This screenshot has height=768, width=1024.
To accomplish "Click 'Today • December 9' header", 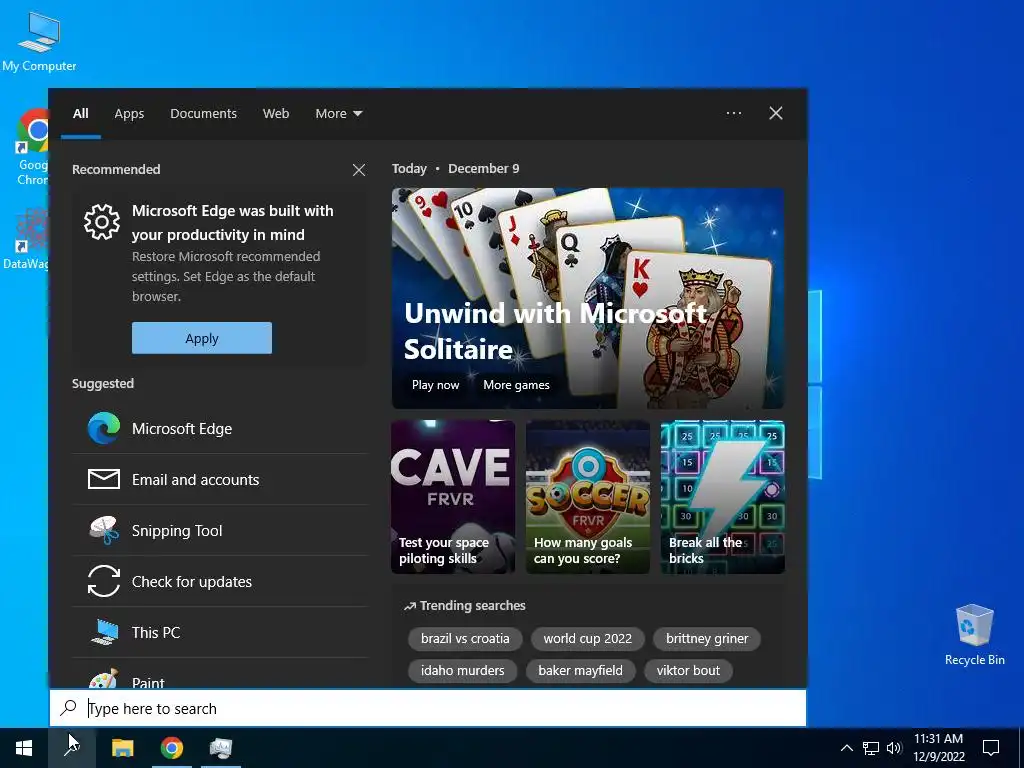I will (x=455, y=168).
